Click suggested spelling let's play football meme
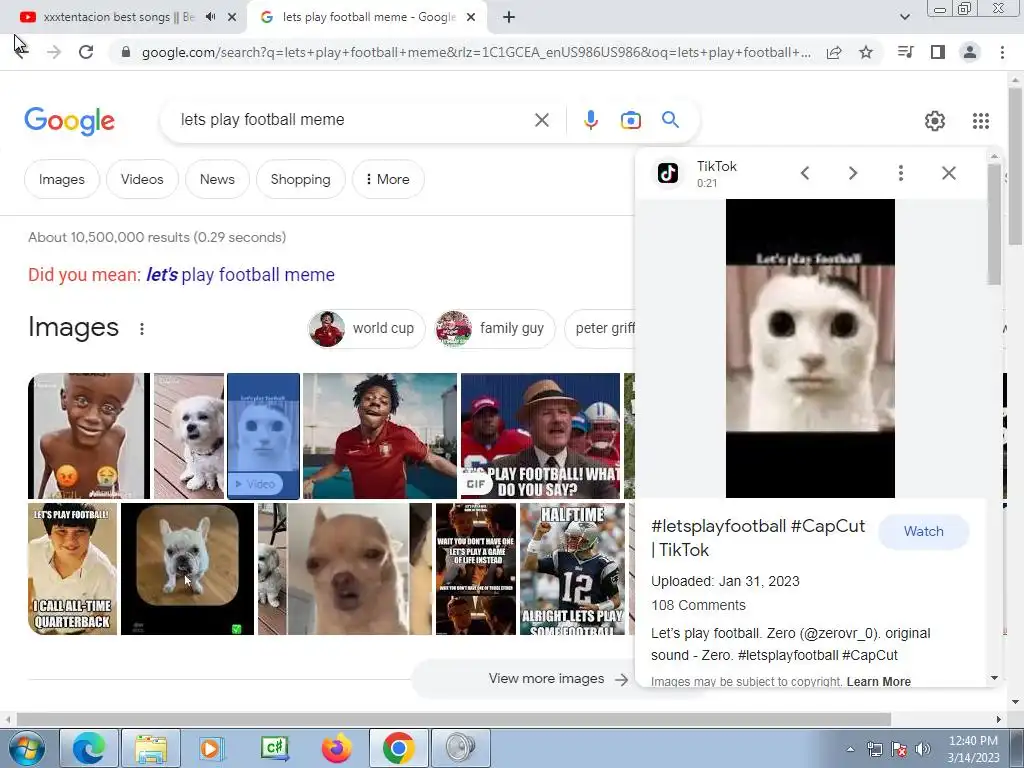Image resolution: width=1024 pixels, height=768 pixels. click(x=240, y=275)
